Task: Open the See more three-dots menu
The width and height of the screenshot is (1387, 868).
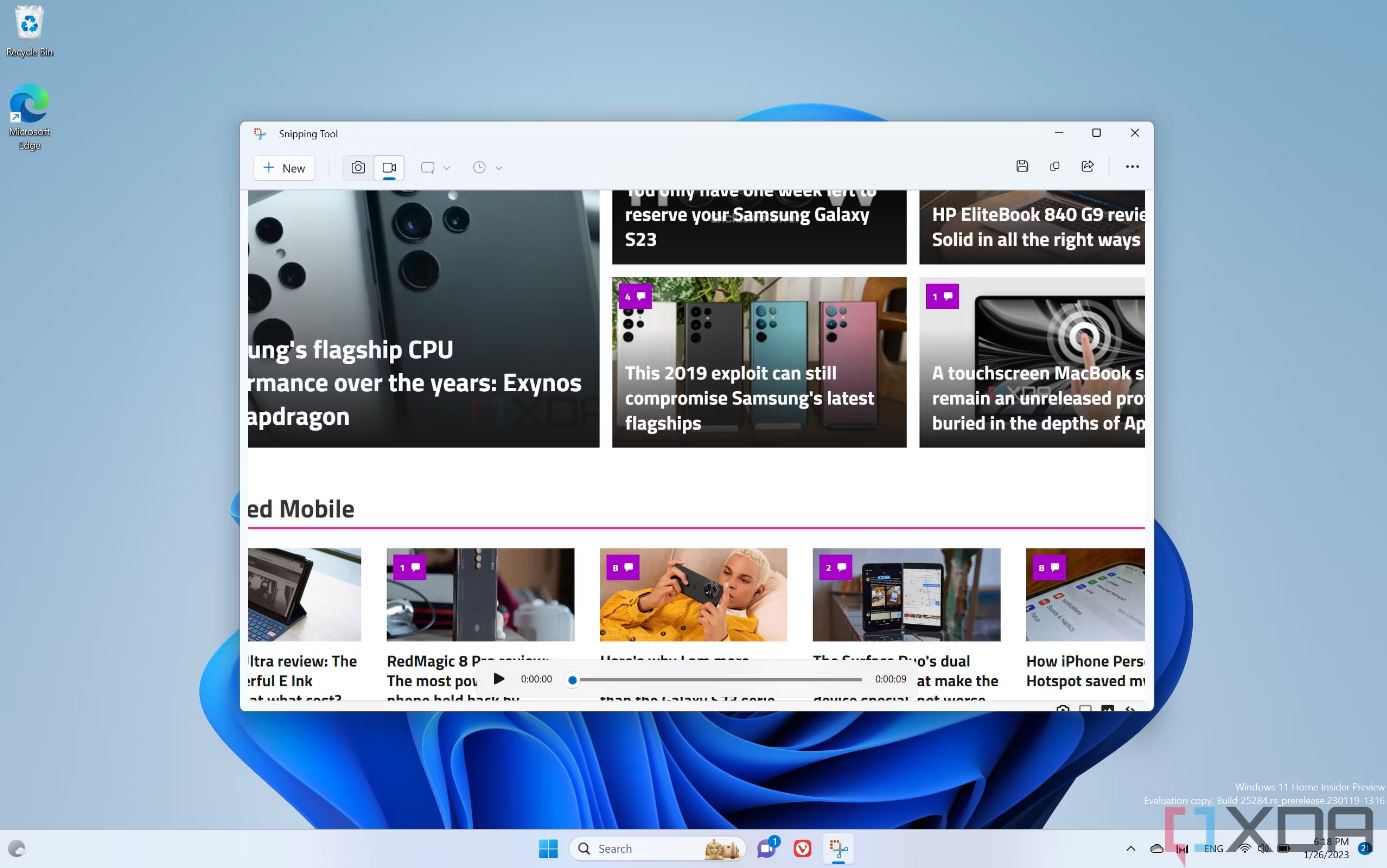Action: point(1132,167)
